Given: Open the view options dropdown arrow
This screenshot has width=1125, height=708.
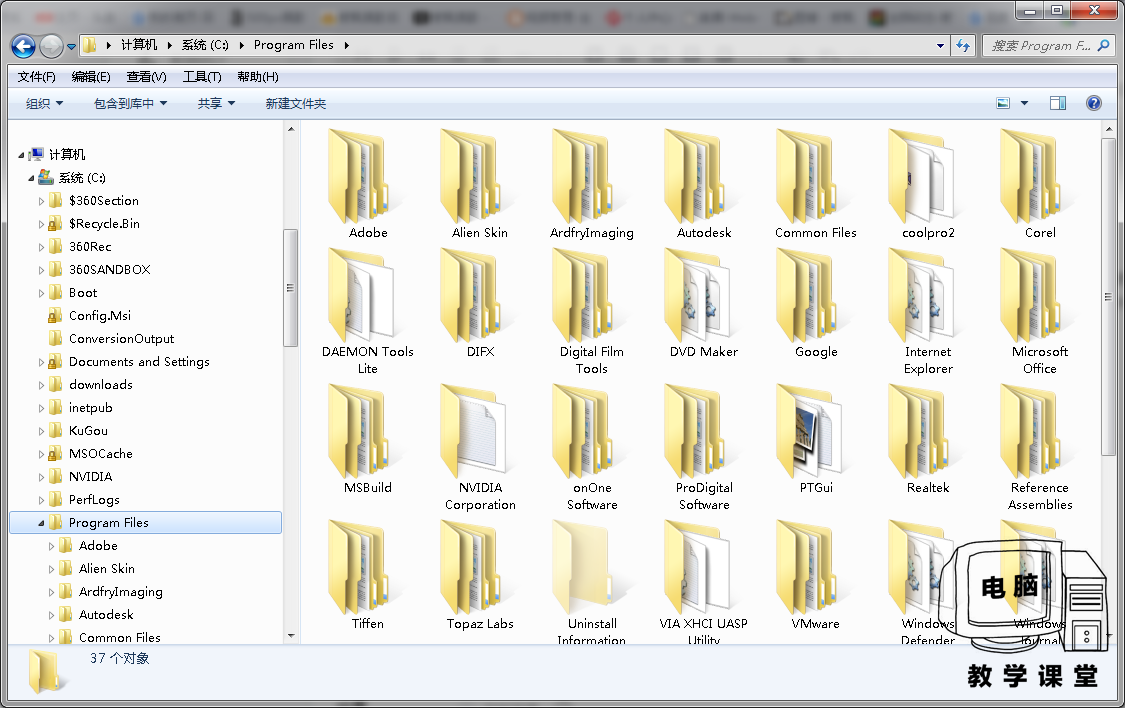Looking at the screenshot, I should [x=1025, y=103].
